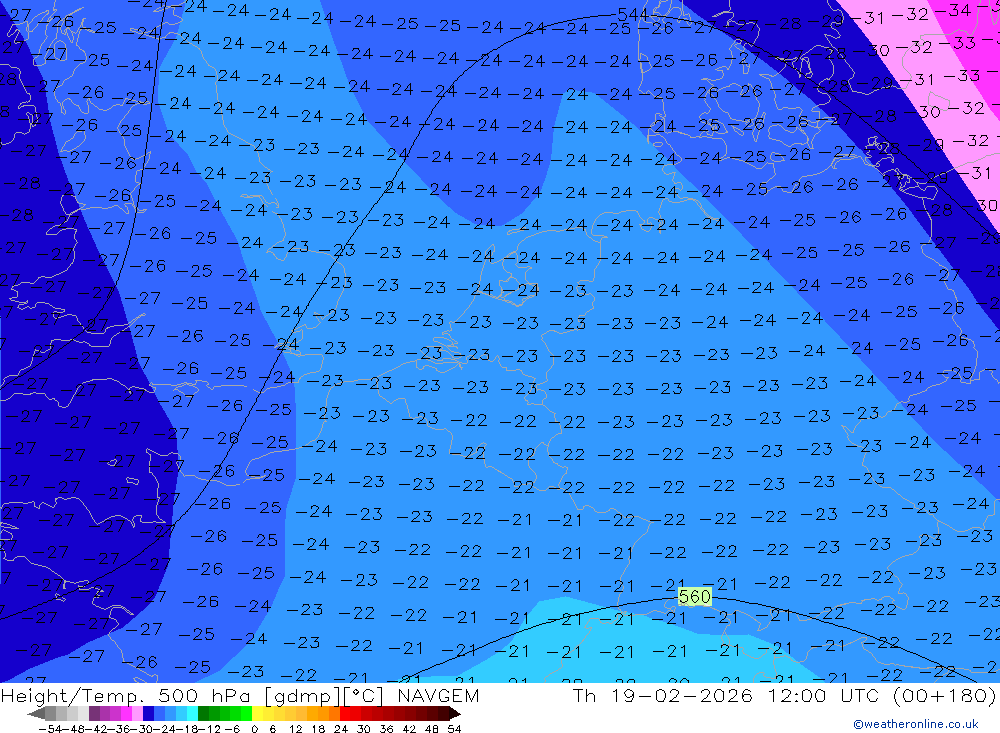This screenshot has width=1000, height=733.
Task: Select the cyan swatch near -18 in the legend
Action: coord(192,714)
